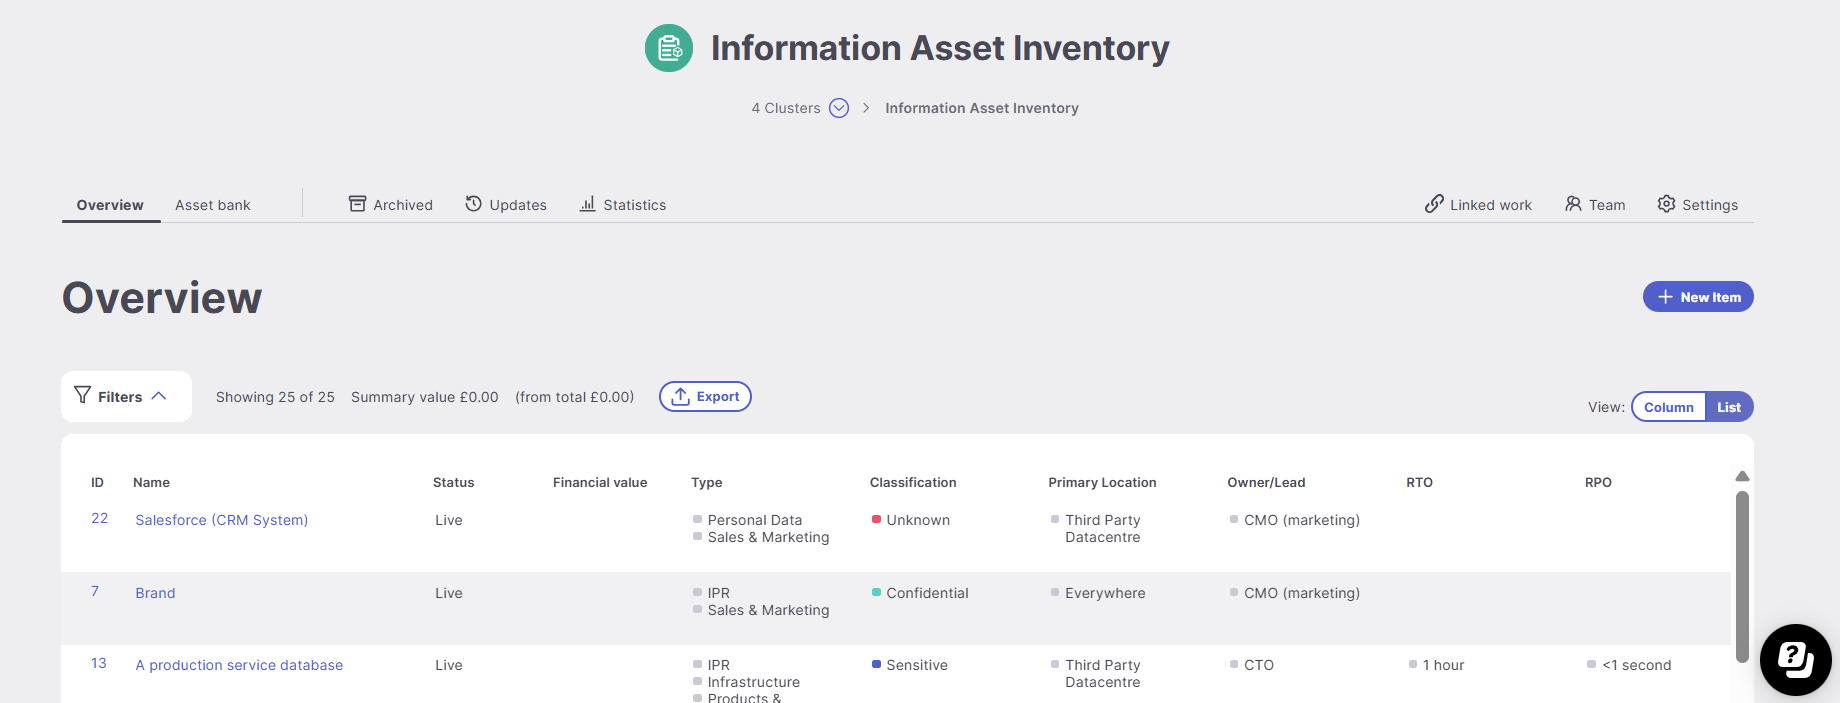This screenshot has height=703, width=1840.
Task: Open Salesforce (CRM System) asset
Action: 221,520
